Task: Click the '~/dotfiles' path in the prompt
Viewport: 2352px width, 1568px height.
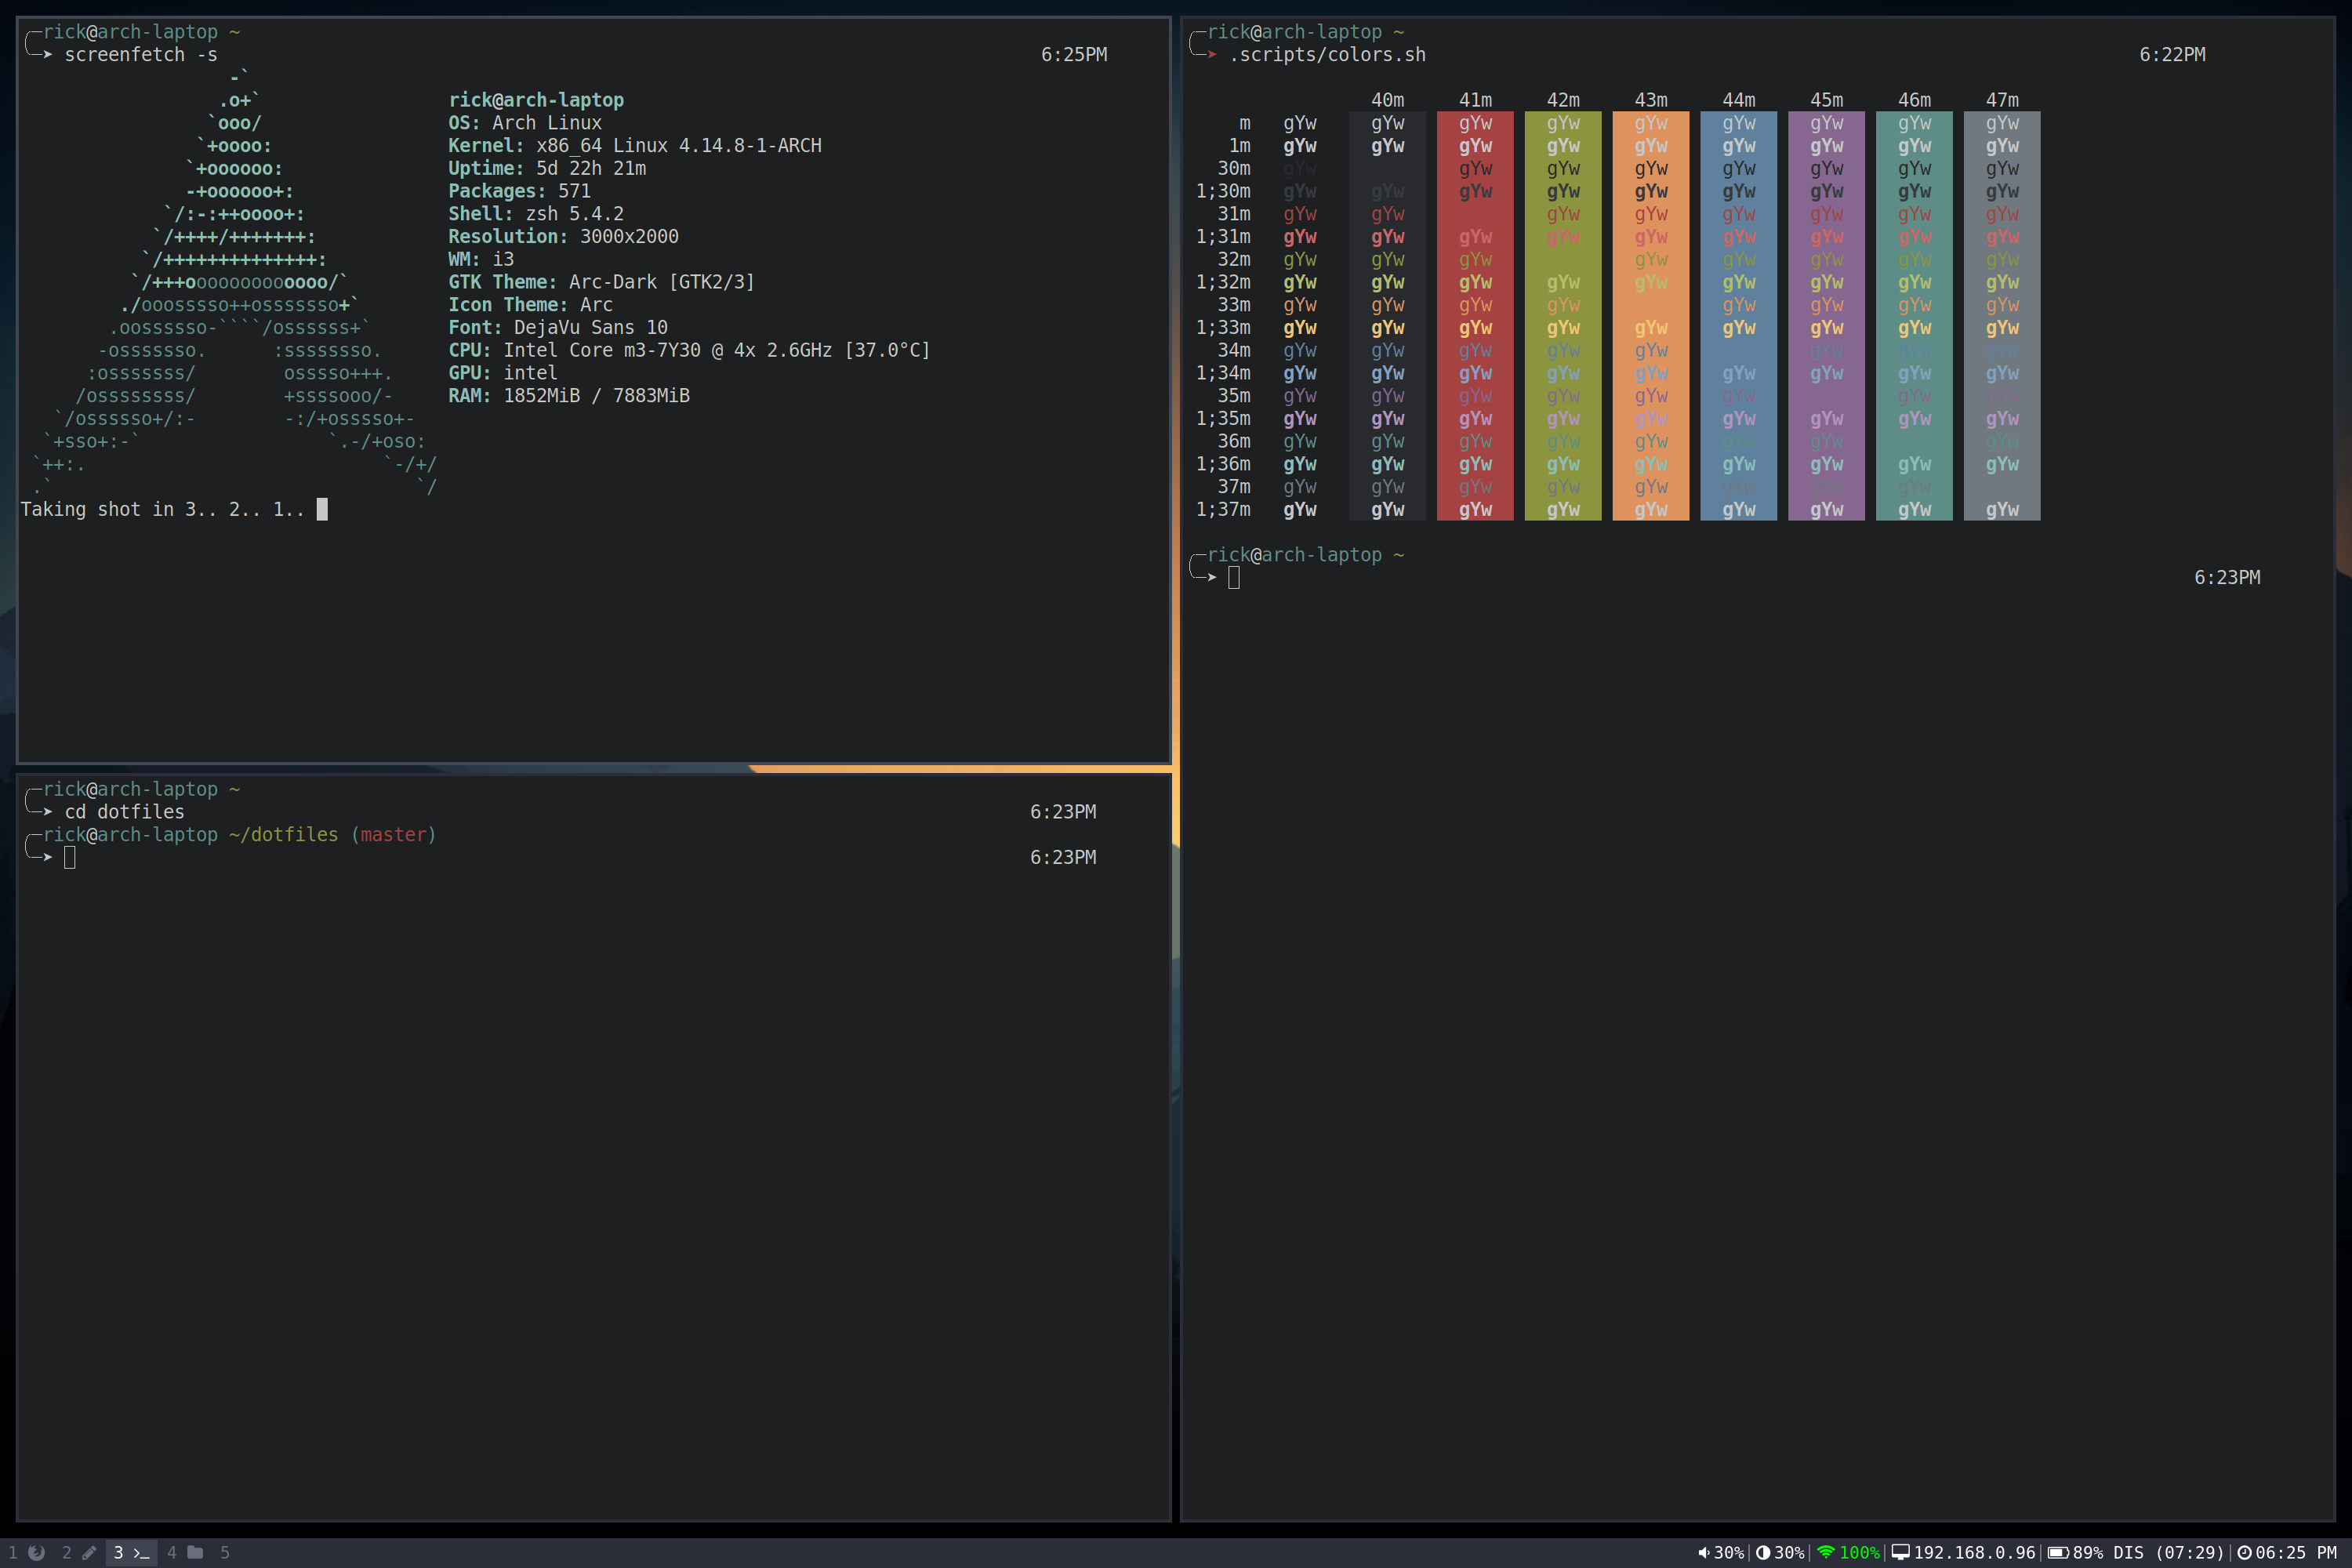Action: point(283,835)
